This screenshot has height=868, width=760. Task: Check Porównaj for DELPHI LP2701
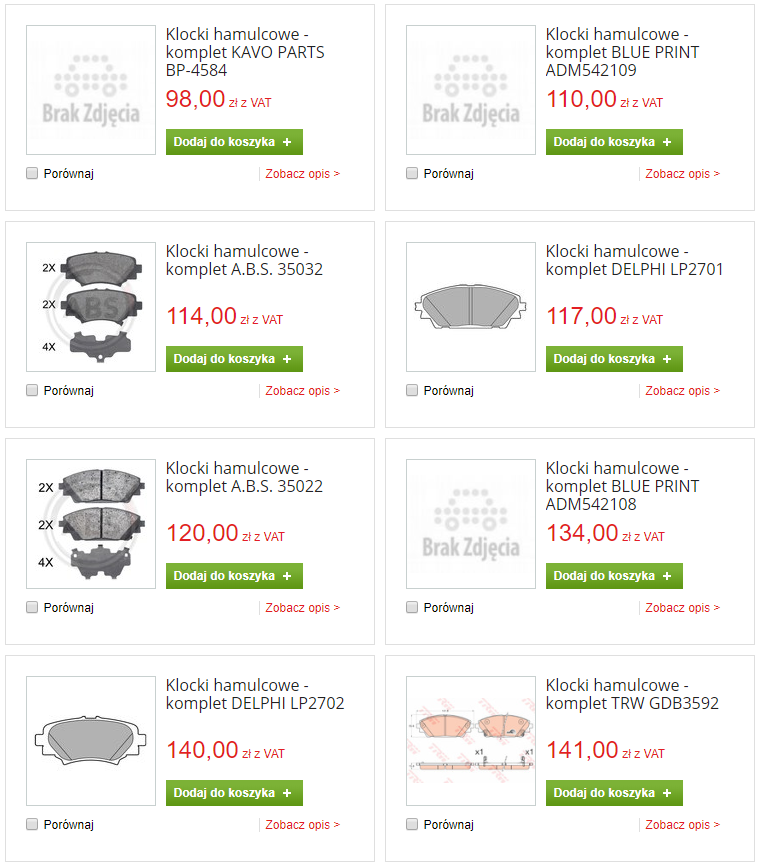tap(412, 390)
